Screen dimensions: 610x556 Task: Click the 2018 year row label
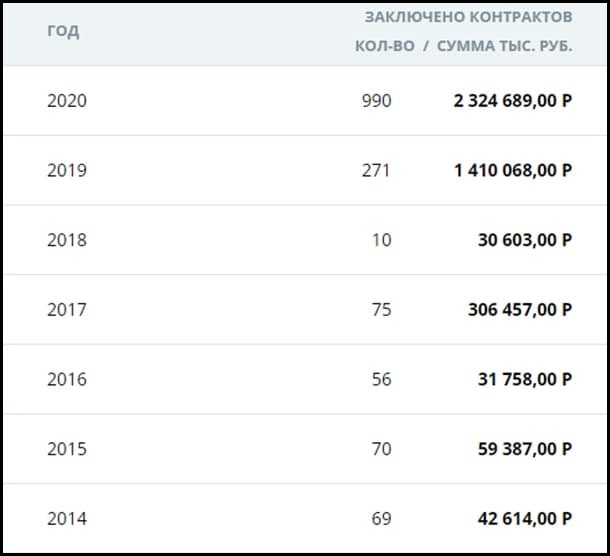pos(67,240)
